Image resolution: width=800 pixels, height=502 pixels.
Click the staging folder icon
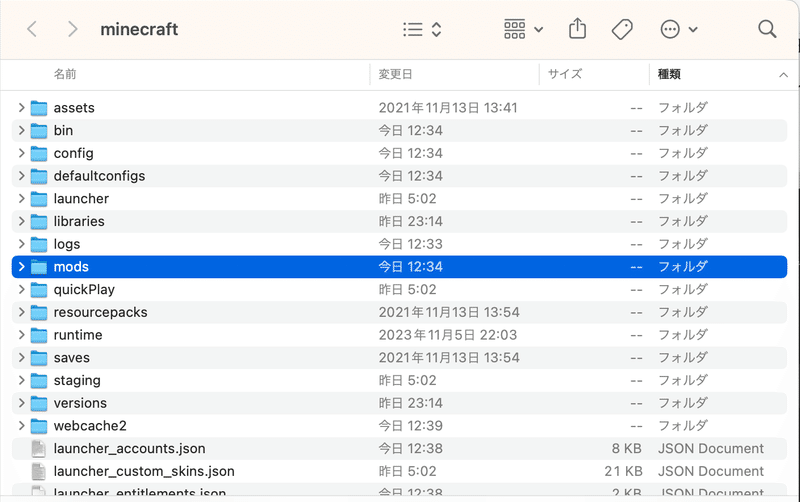pyautogui.click(x=39, y=381)
